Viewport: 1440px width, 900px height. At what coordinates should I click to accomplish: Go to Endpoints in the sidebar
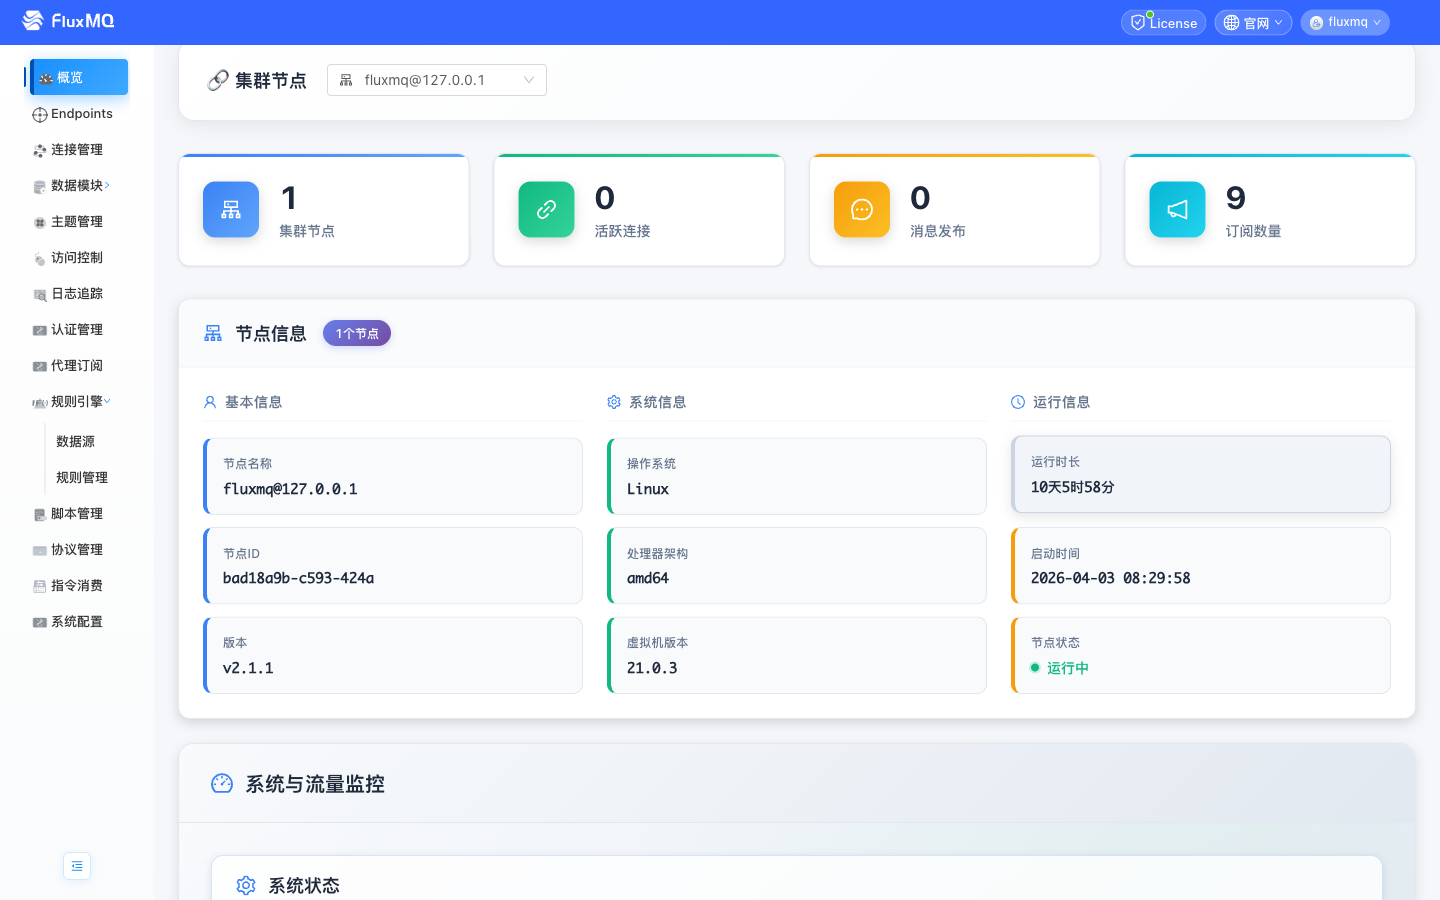coord(81,114)
